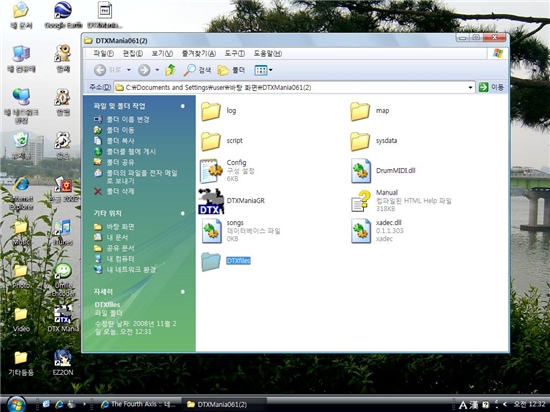
Task: Open the script folder
Action: coord(222,141)
